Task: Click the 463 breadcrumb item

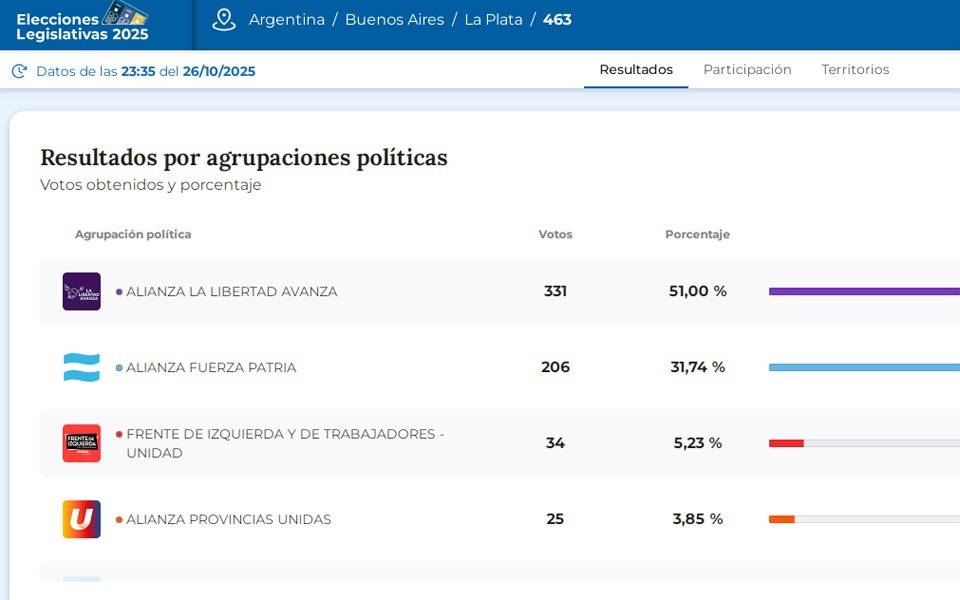Action: pos(557,20)
